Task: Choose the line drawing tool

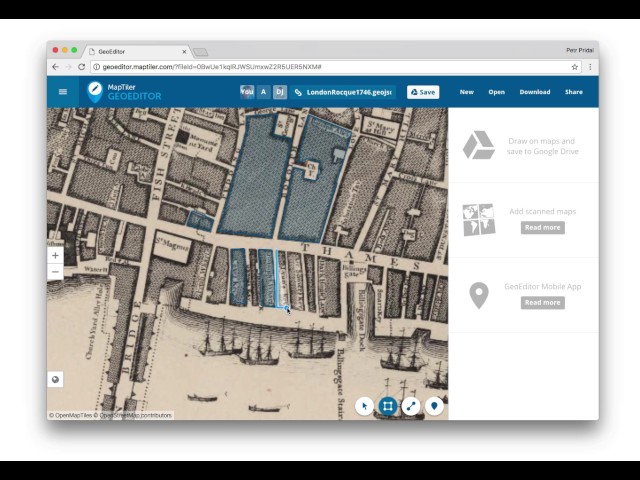Action: 411,406
